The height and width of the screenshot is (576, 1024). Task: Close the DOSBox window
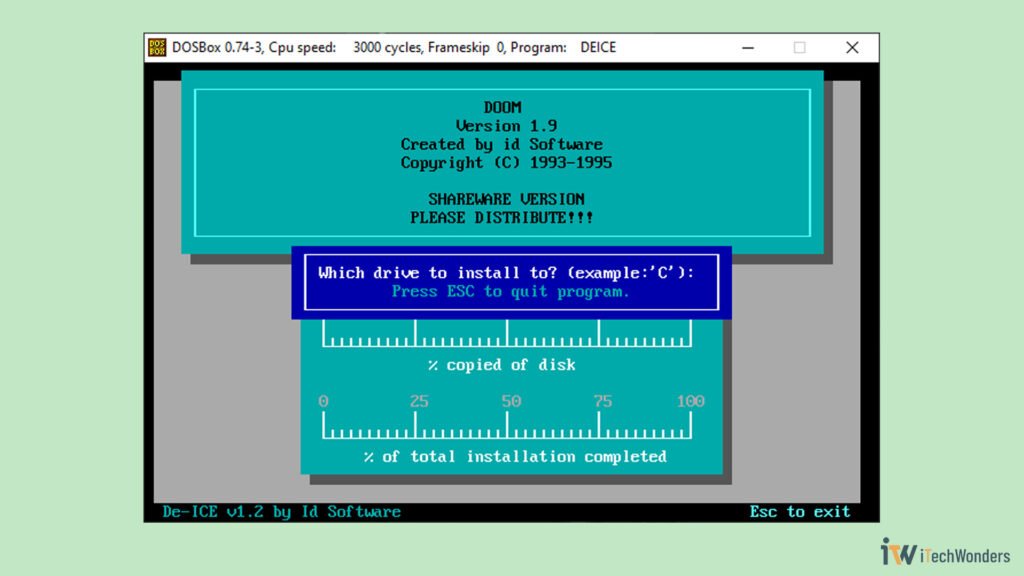click(852, 47)
